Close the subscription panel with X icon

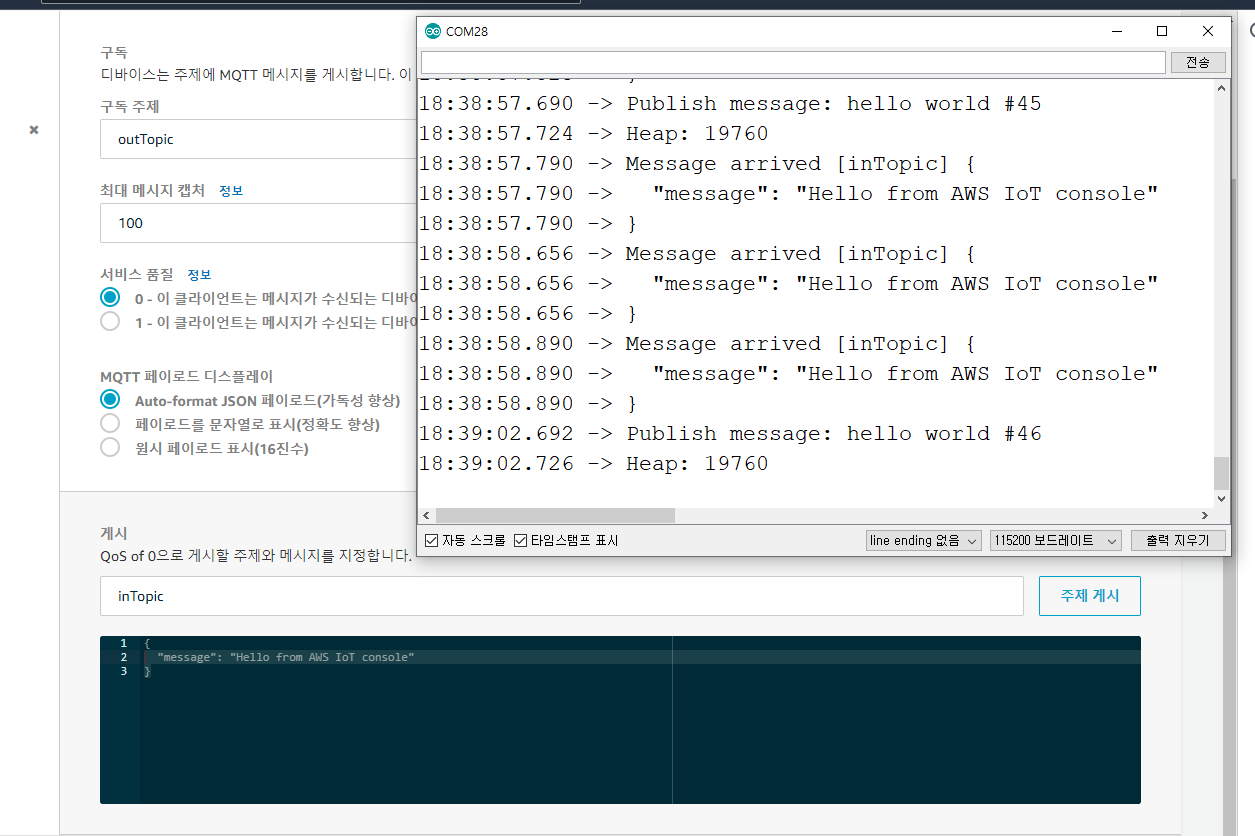click(x=34, y=130)
